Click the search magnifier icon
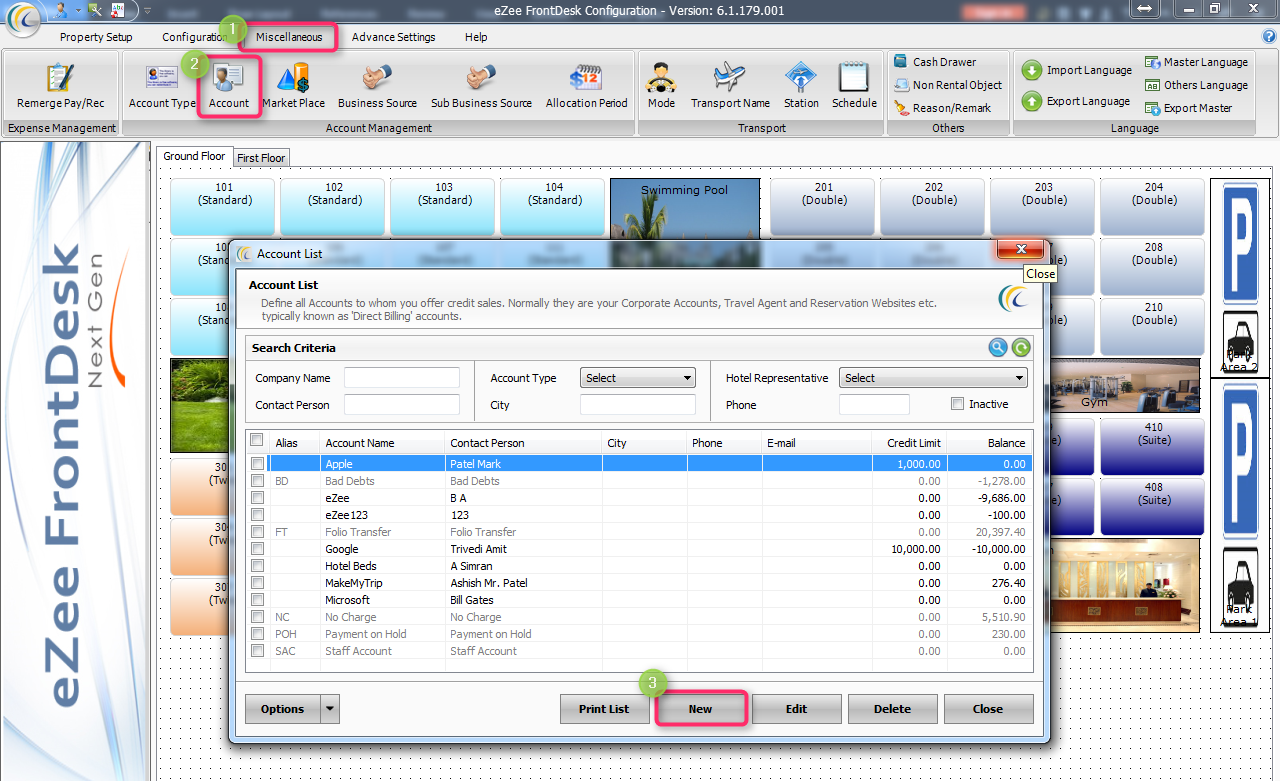Viewport: 1280px width, 781px height. (997, 347)
